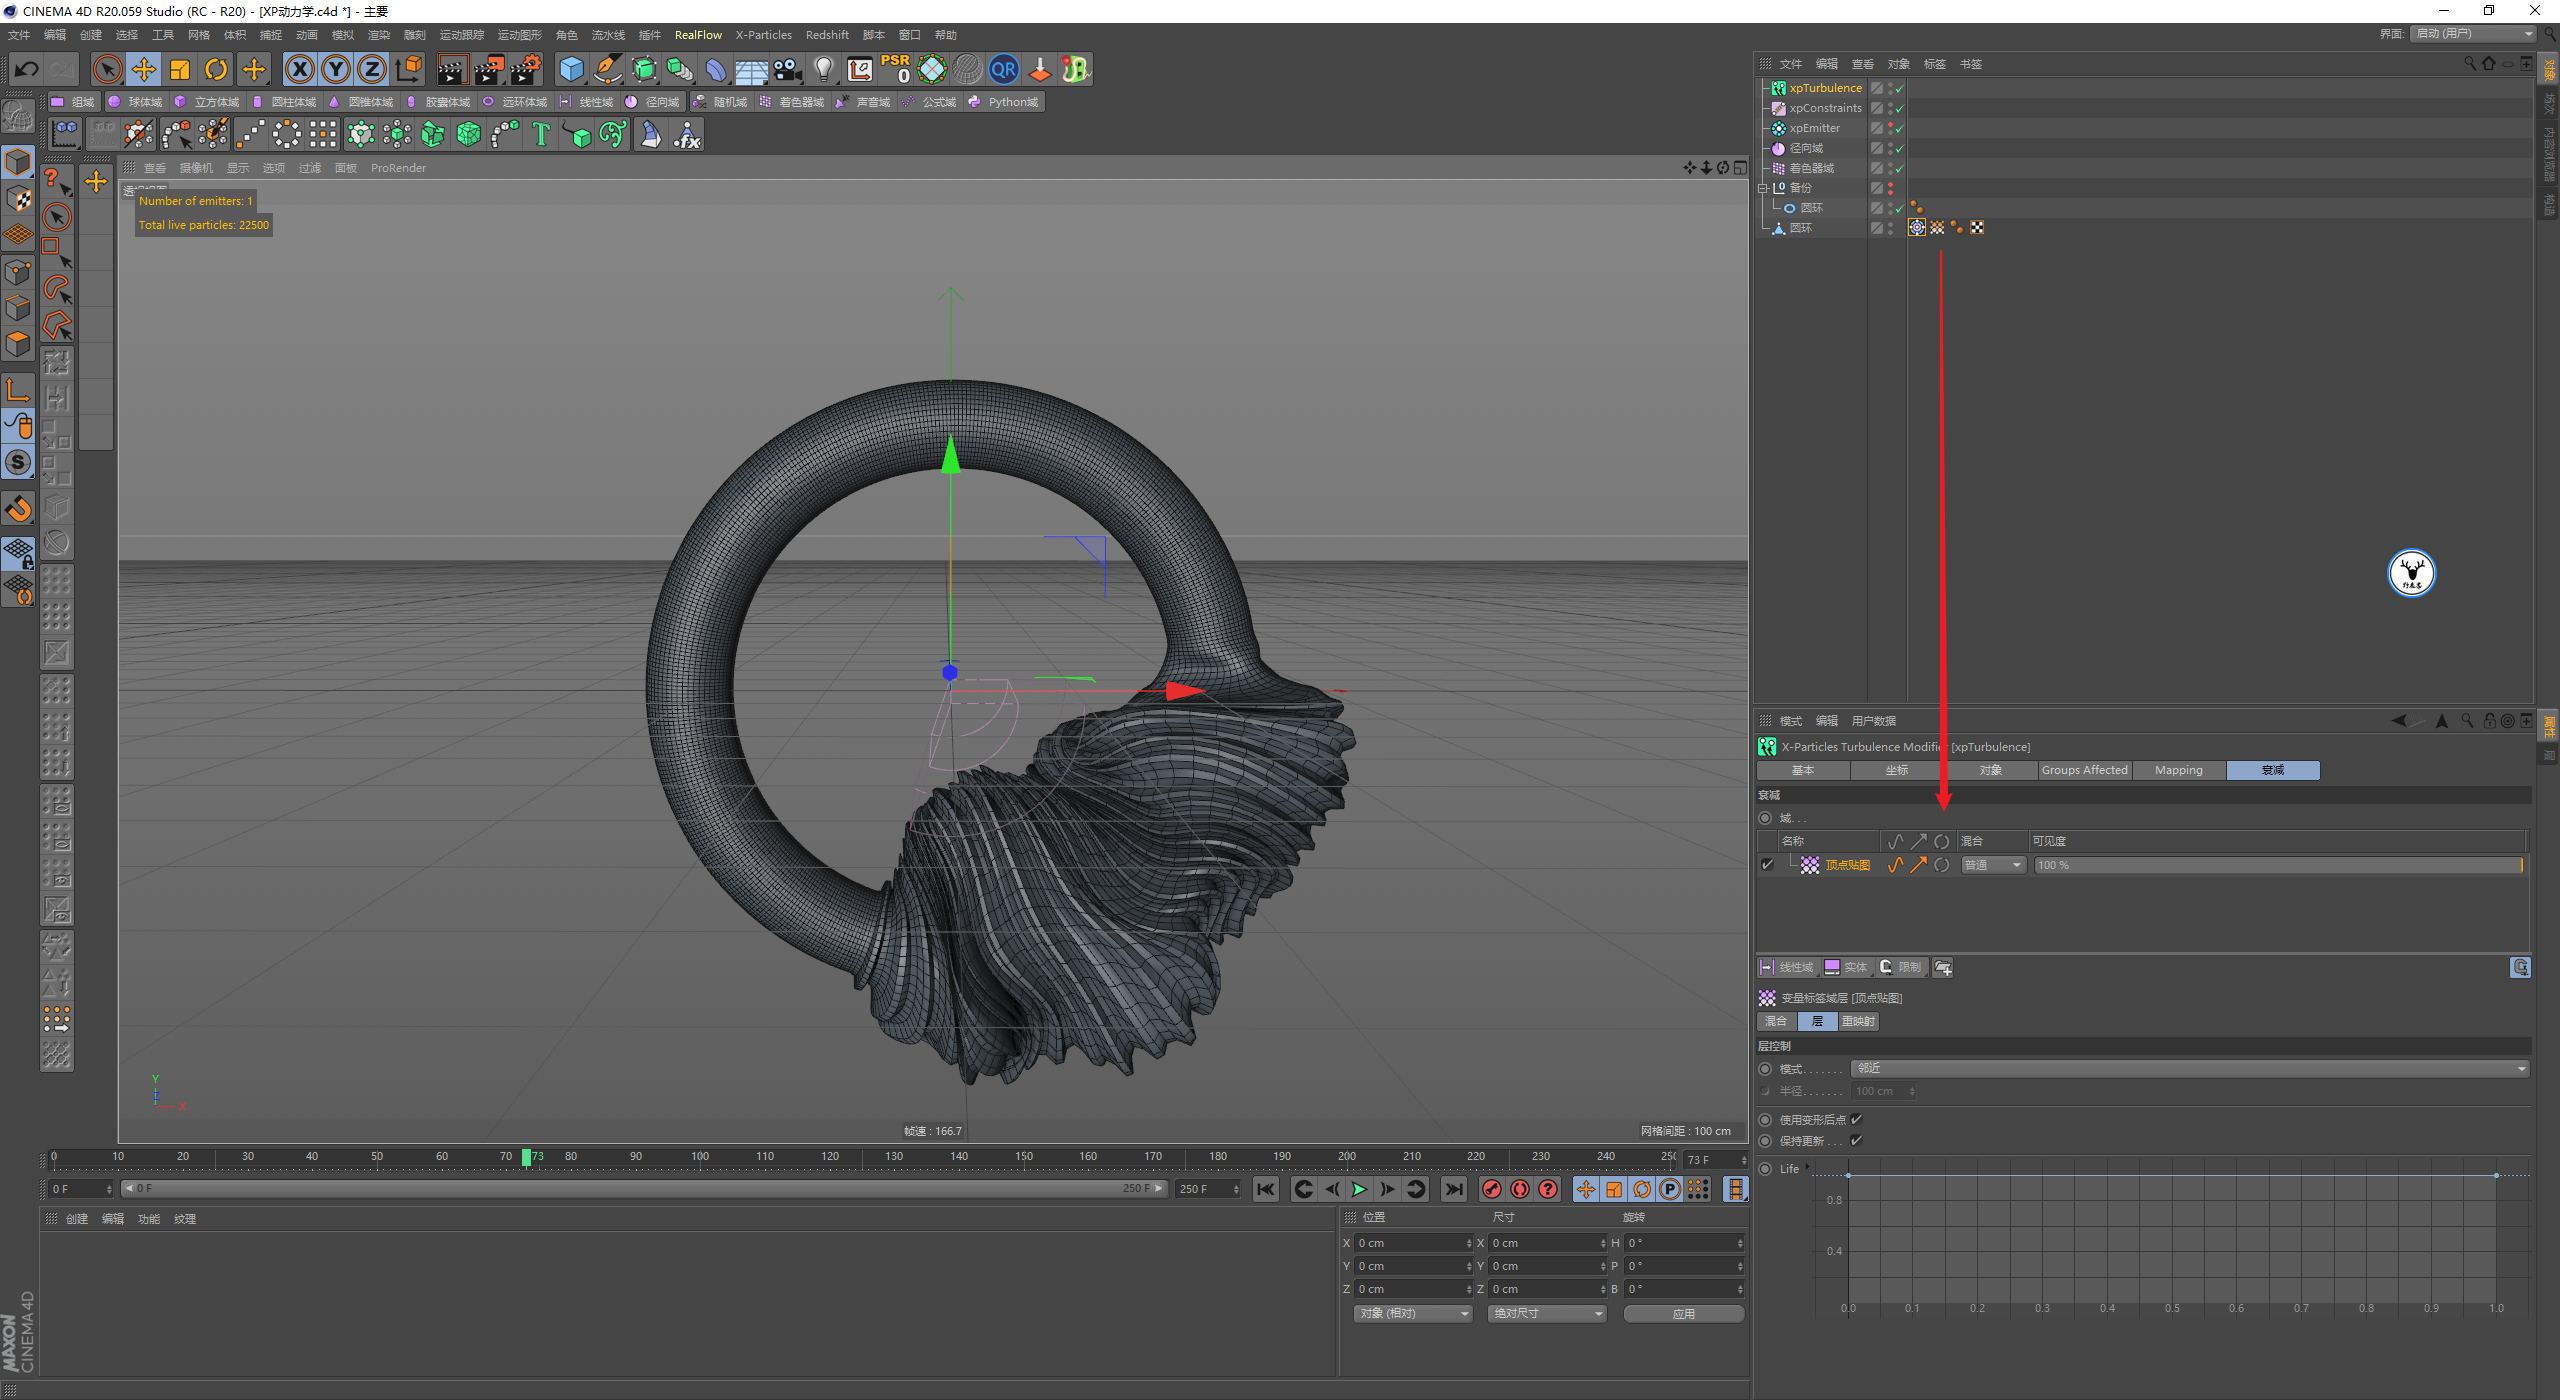Image resolution: width=2560 pixels, height=1400 pixels.
Task: Click the Light object icon
Action: (823, 69)
